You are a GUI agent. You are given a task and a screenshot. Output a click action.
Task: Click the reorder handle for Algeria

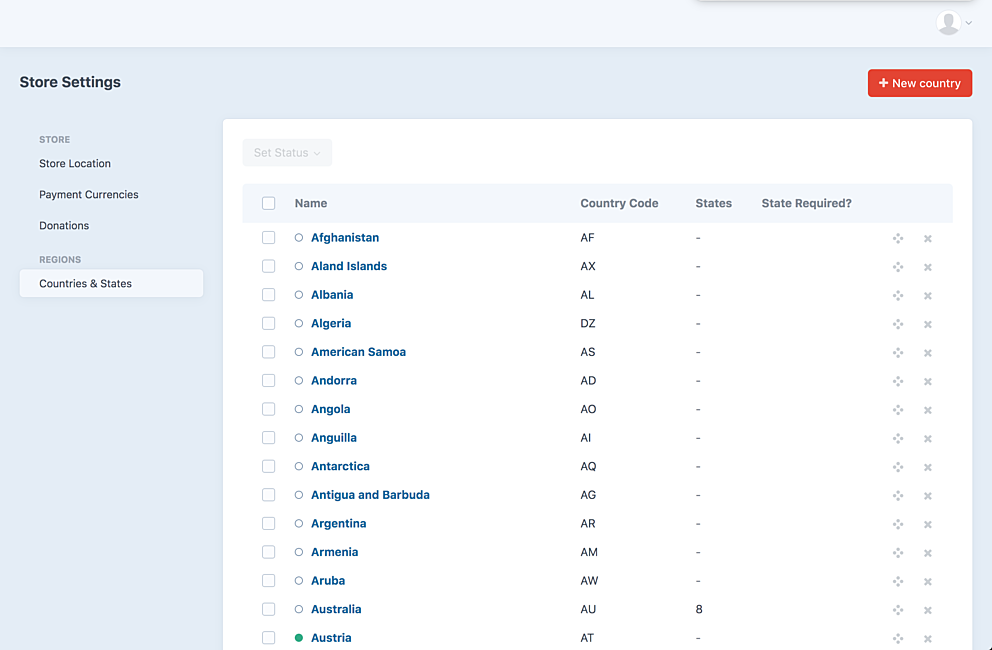coord(898,324)
